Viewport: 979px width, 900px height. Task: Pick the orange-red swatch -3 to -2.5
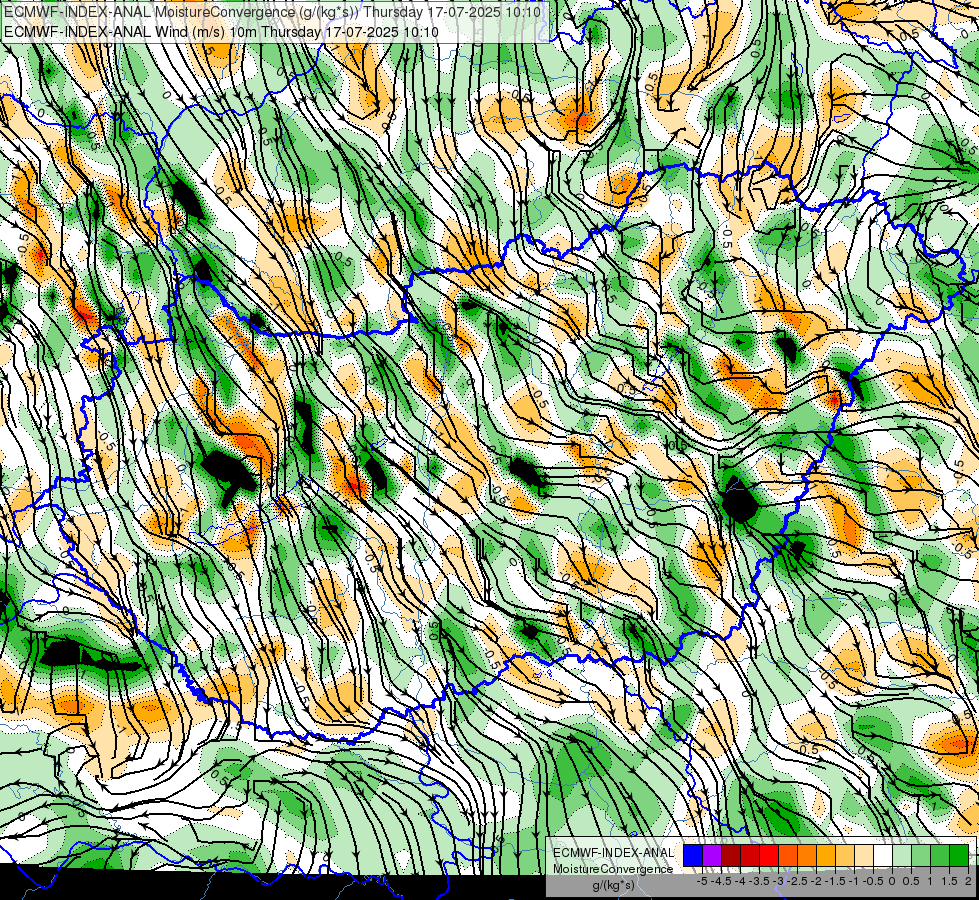[788, 856]
